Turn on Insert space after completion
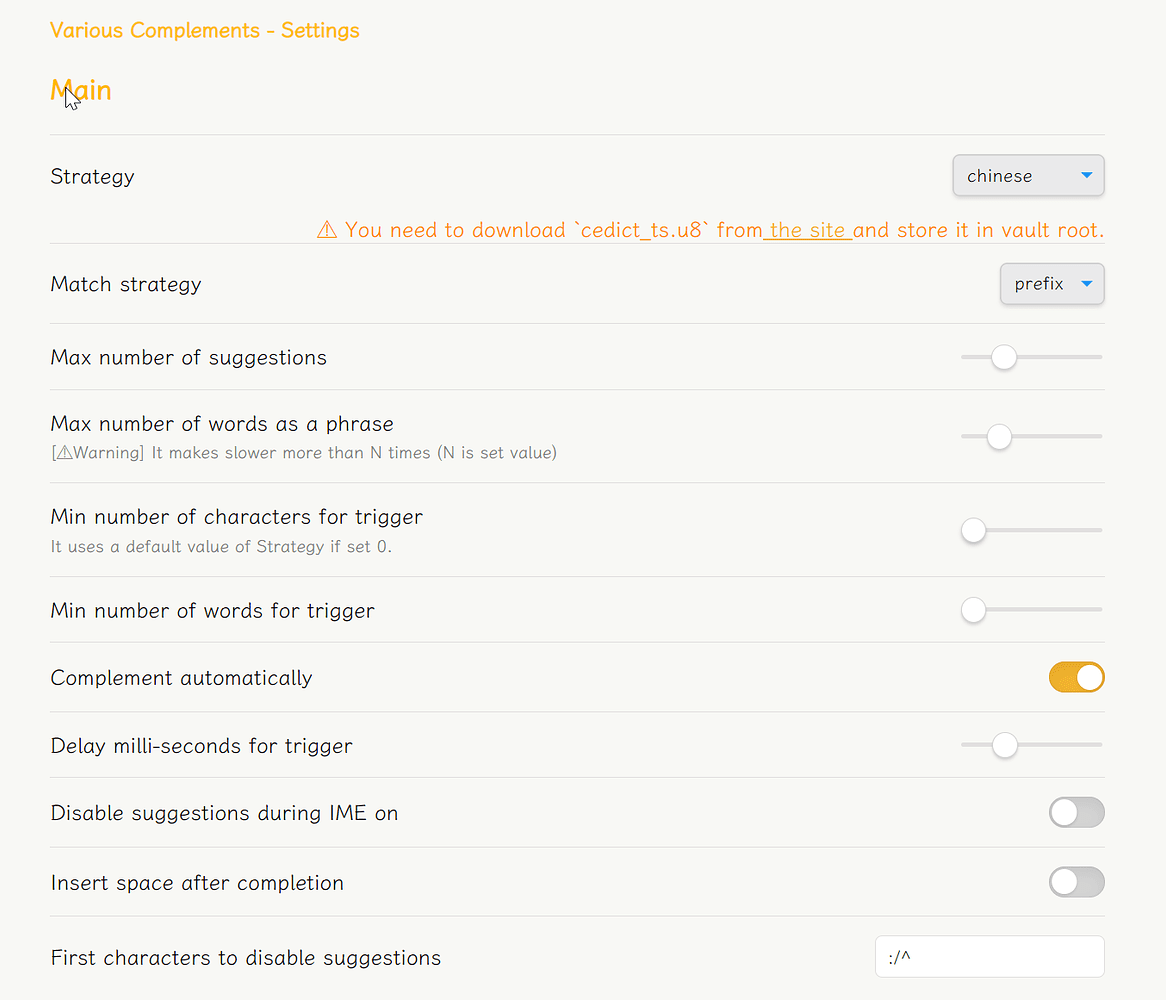This screenshot has height=1000, width=1166. click(x=1076, y=882)
